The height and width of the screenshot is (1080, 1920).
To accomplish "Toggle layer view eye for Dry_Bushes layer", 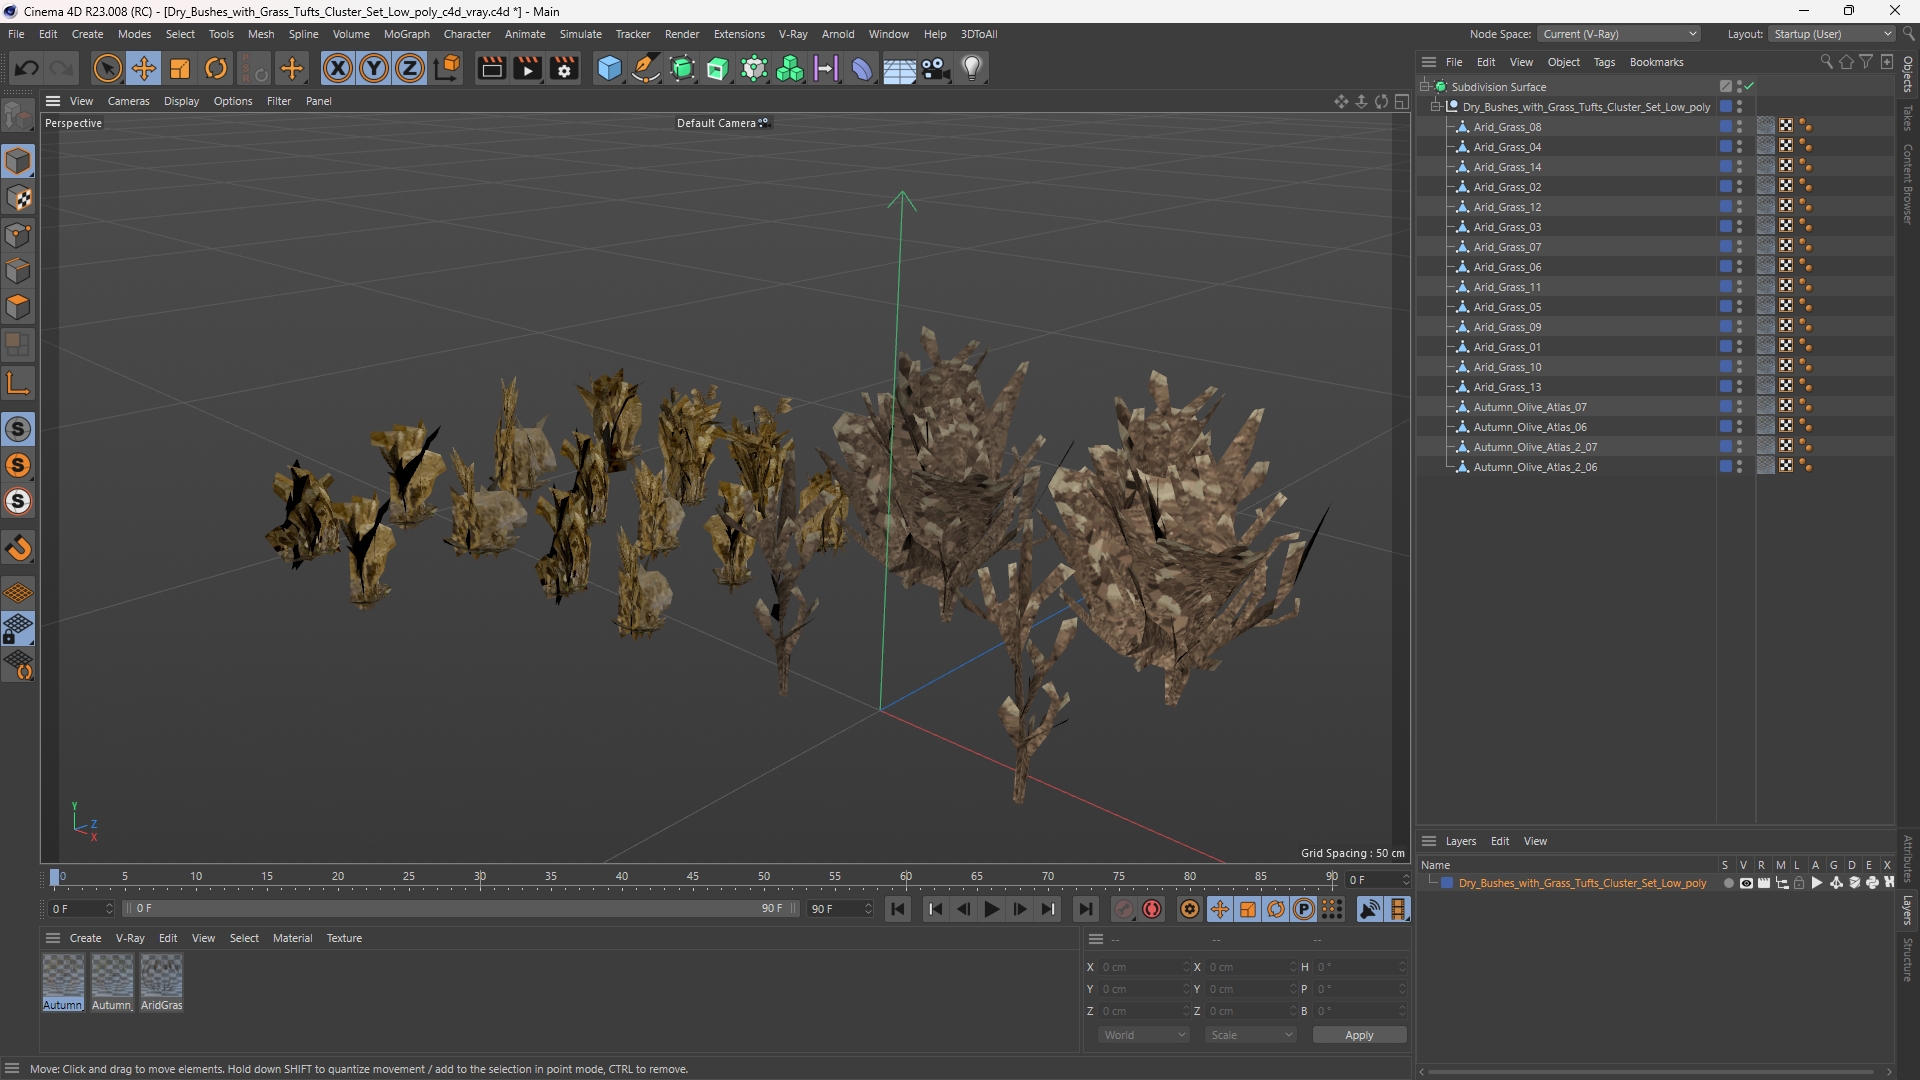I will [1746, 883].
